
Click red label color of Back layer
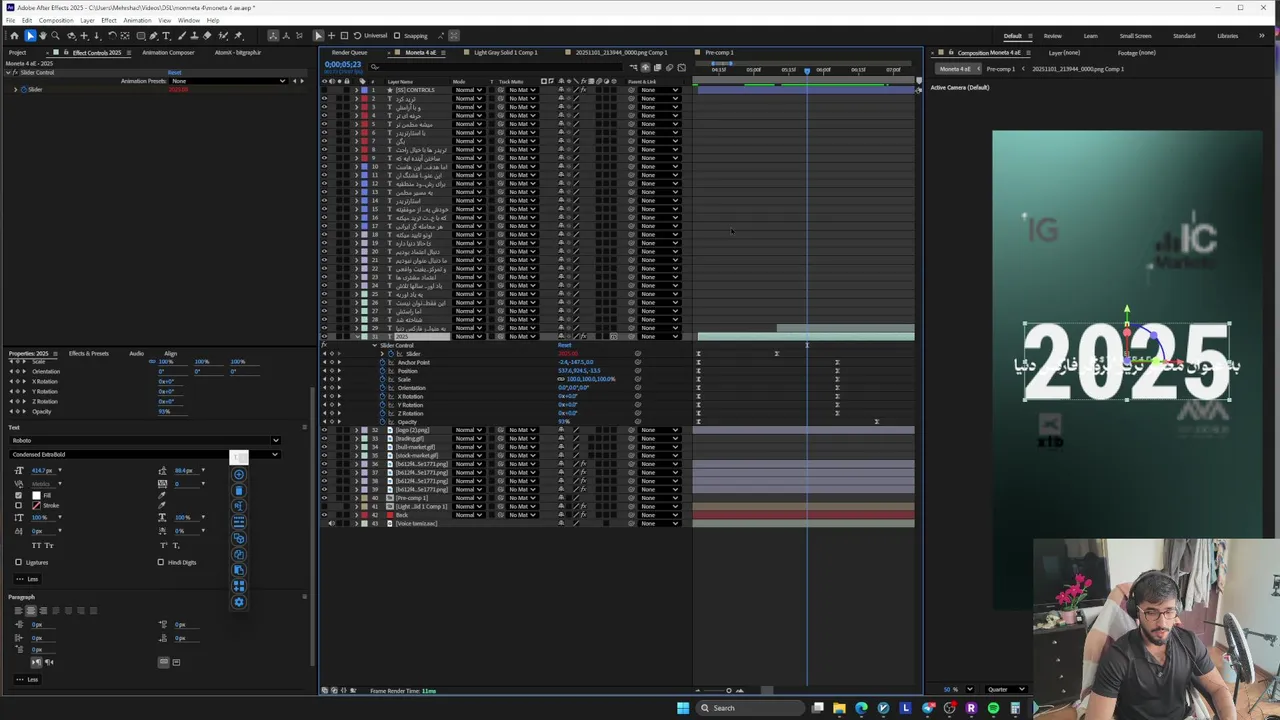[364, 515]
